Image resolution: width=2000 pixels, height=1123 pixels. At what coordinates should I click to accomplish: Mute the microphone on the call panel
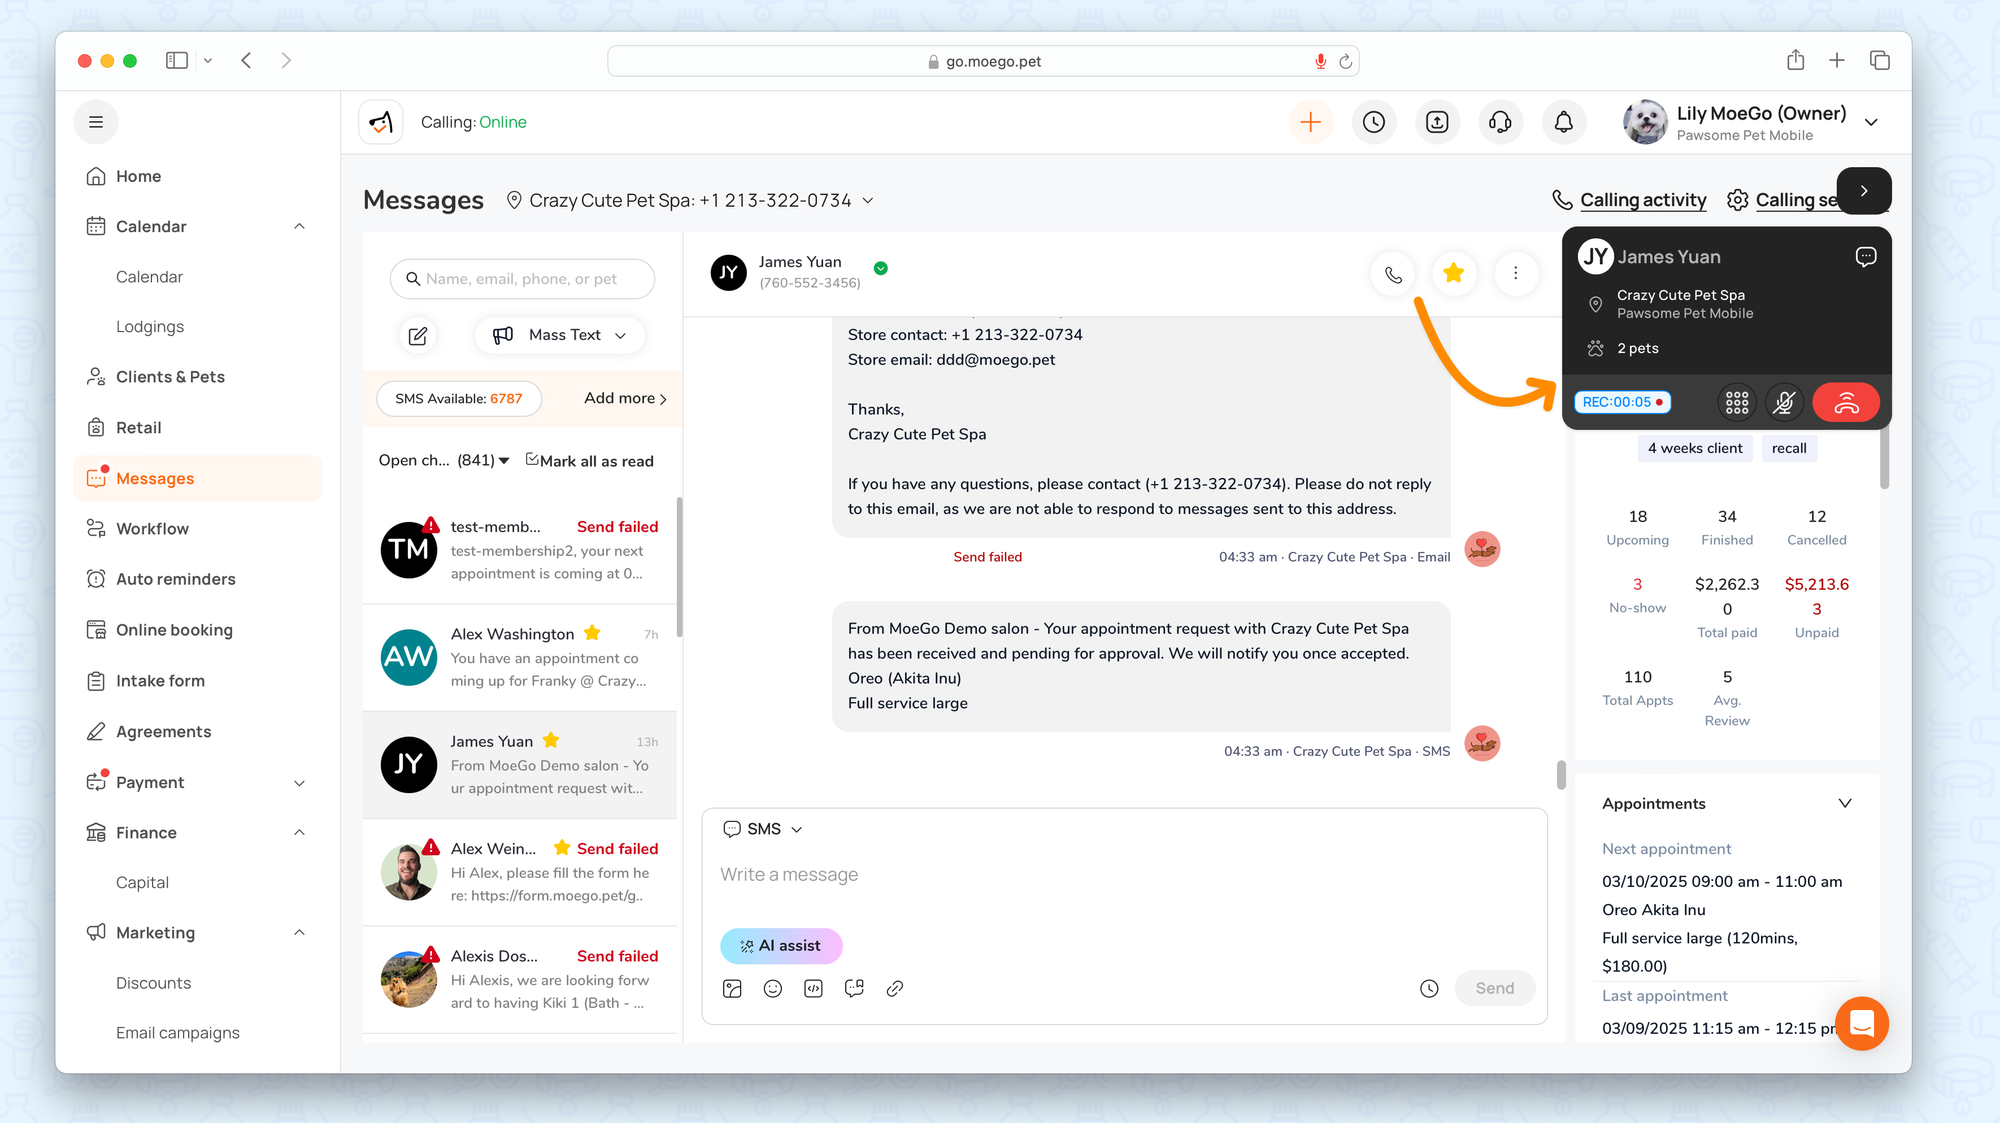pos(1784,403)
